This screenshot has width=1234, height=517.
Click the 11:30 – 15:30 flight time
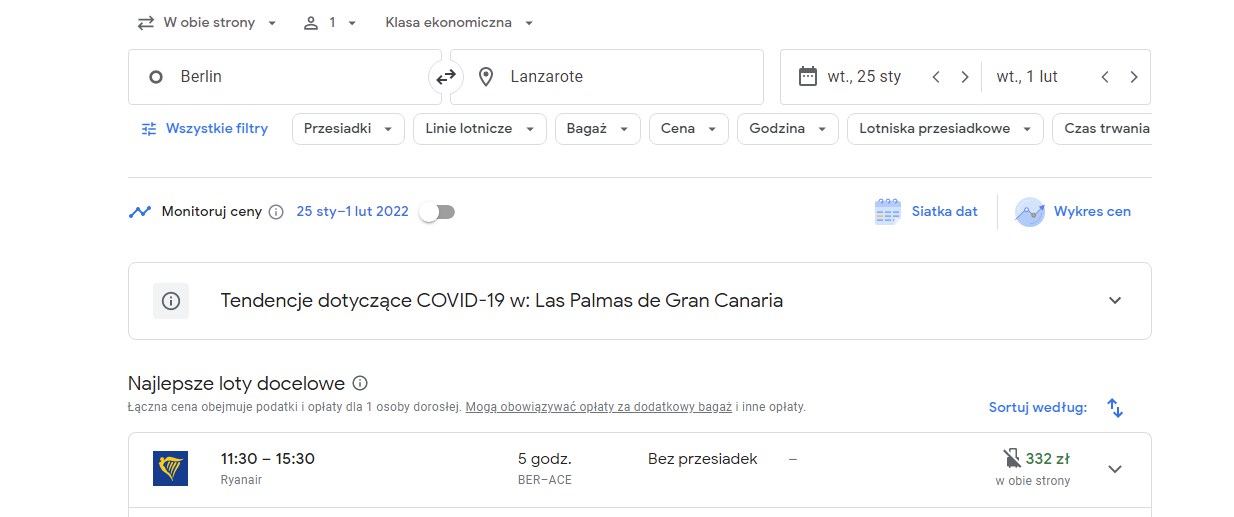click(x=268, y=459)
